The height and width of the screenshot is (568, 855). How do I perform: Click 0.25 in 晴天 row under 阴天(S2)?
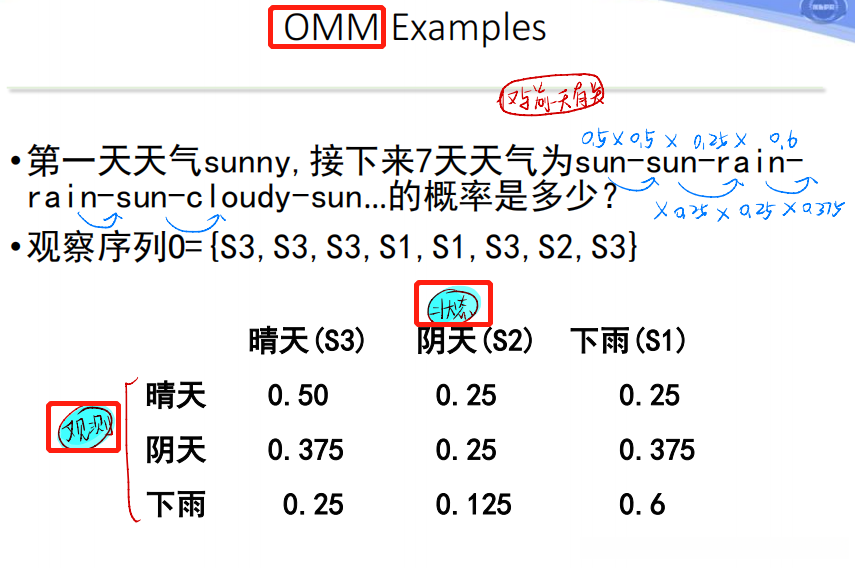466,395
